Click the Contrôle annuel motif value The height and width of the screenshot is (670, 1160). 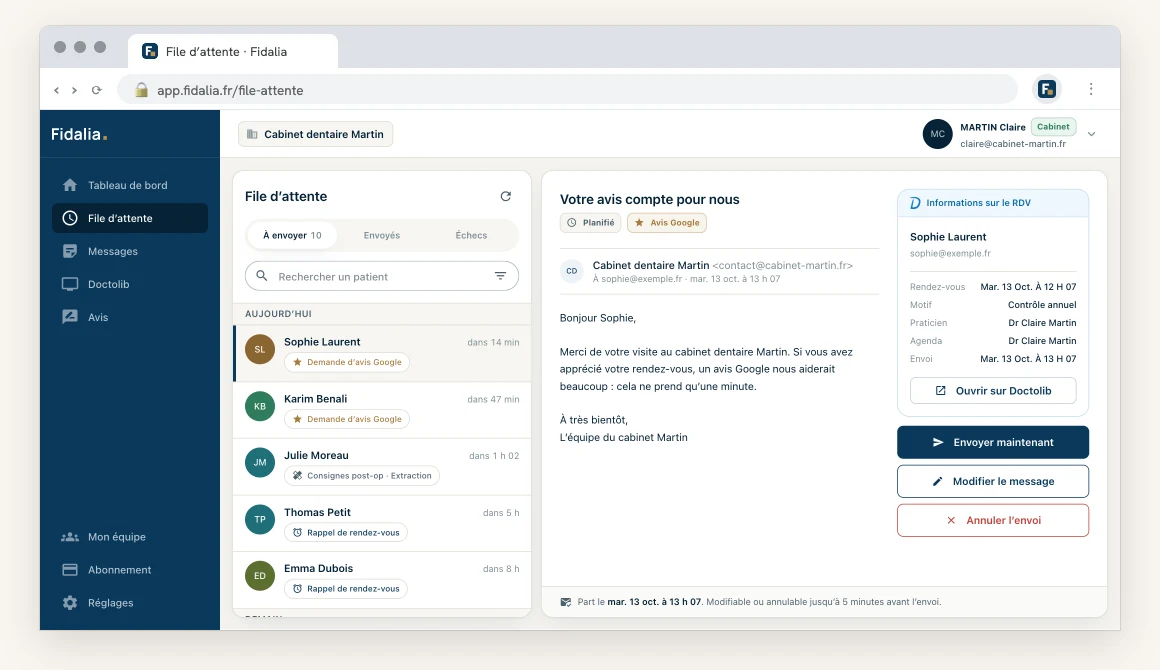click(x=1042, y=305)
